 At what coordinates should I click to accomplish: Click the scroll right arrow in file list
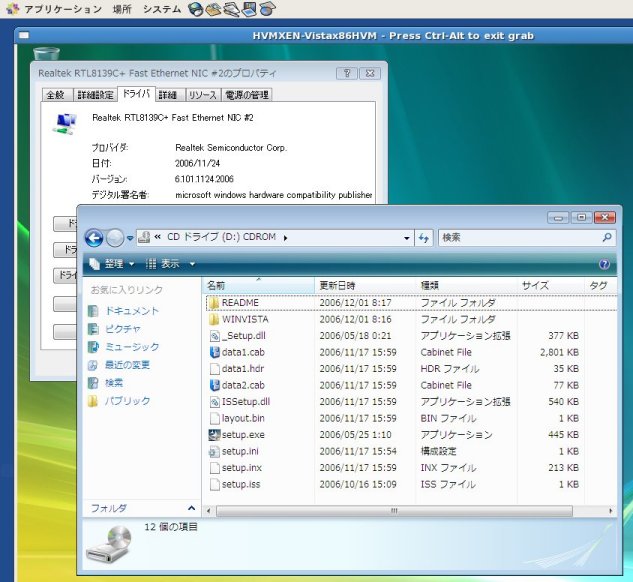pos(610,511)
